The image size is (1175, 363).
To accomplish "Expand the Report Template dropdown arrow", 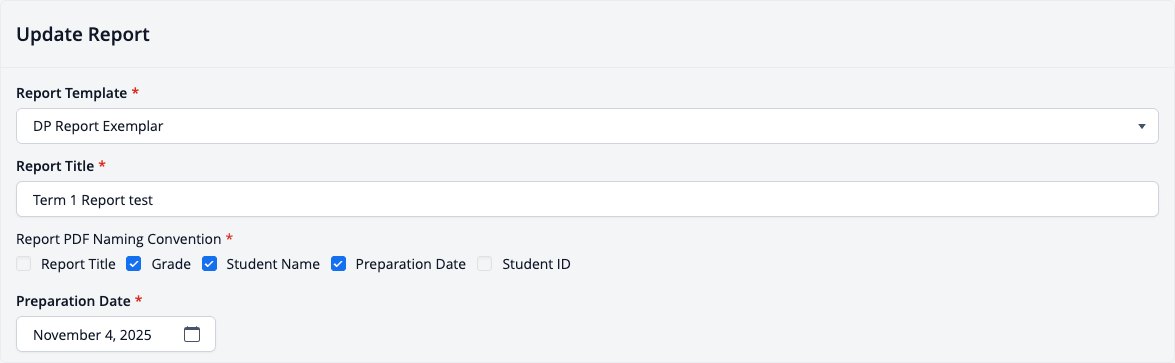I will (1141, 127).
